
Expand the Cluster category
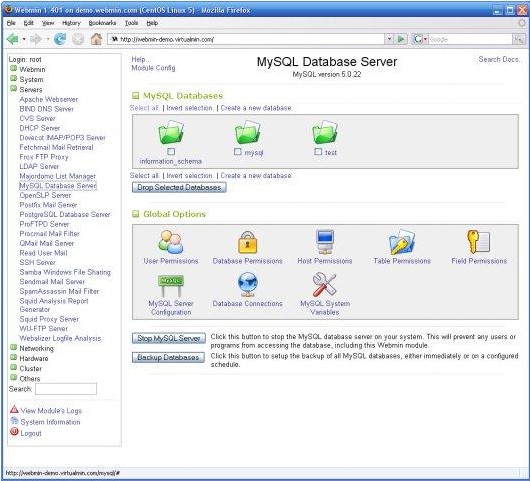pos(14,368)
